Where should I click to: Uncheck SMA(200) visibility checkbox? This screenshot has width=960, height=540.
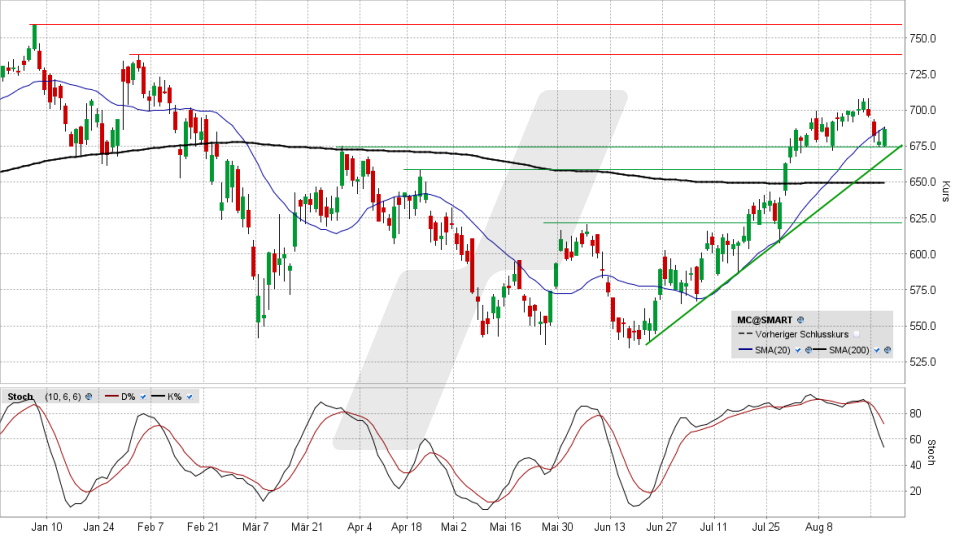click(877, 350)
